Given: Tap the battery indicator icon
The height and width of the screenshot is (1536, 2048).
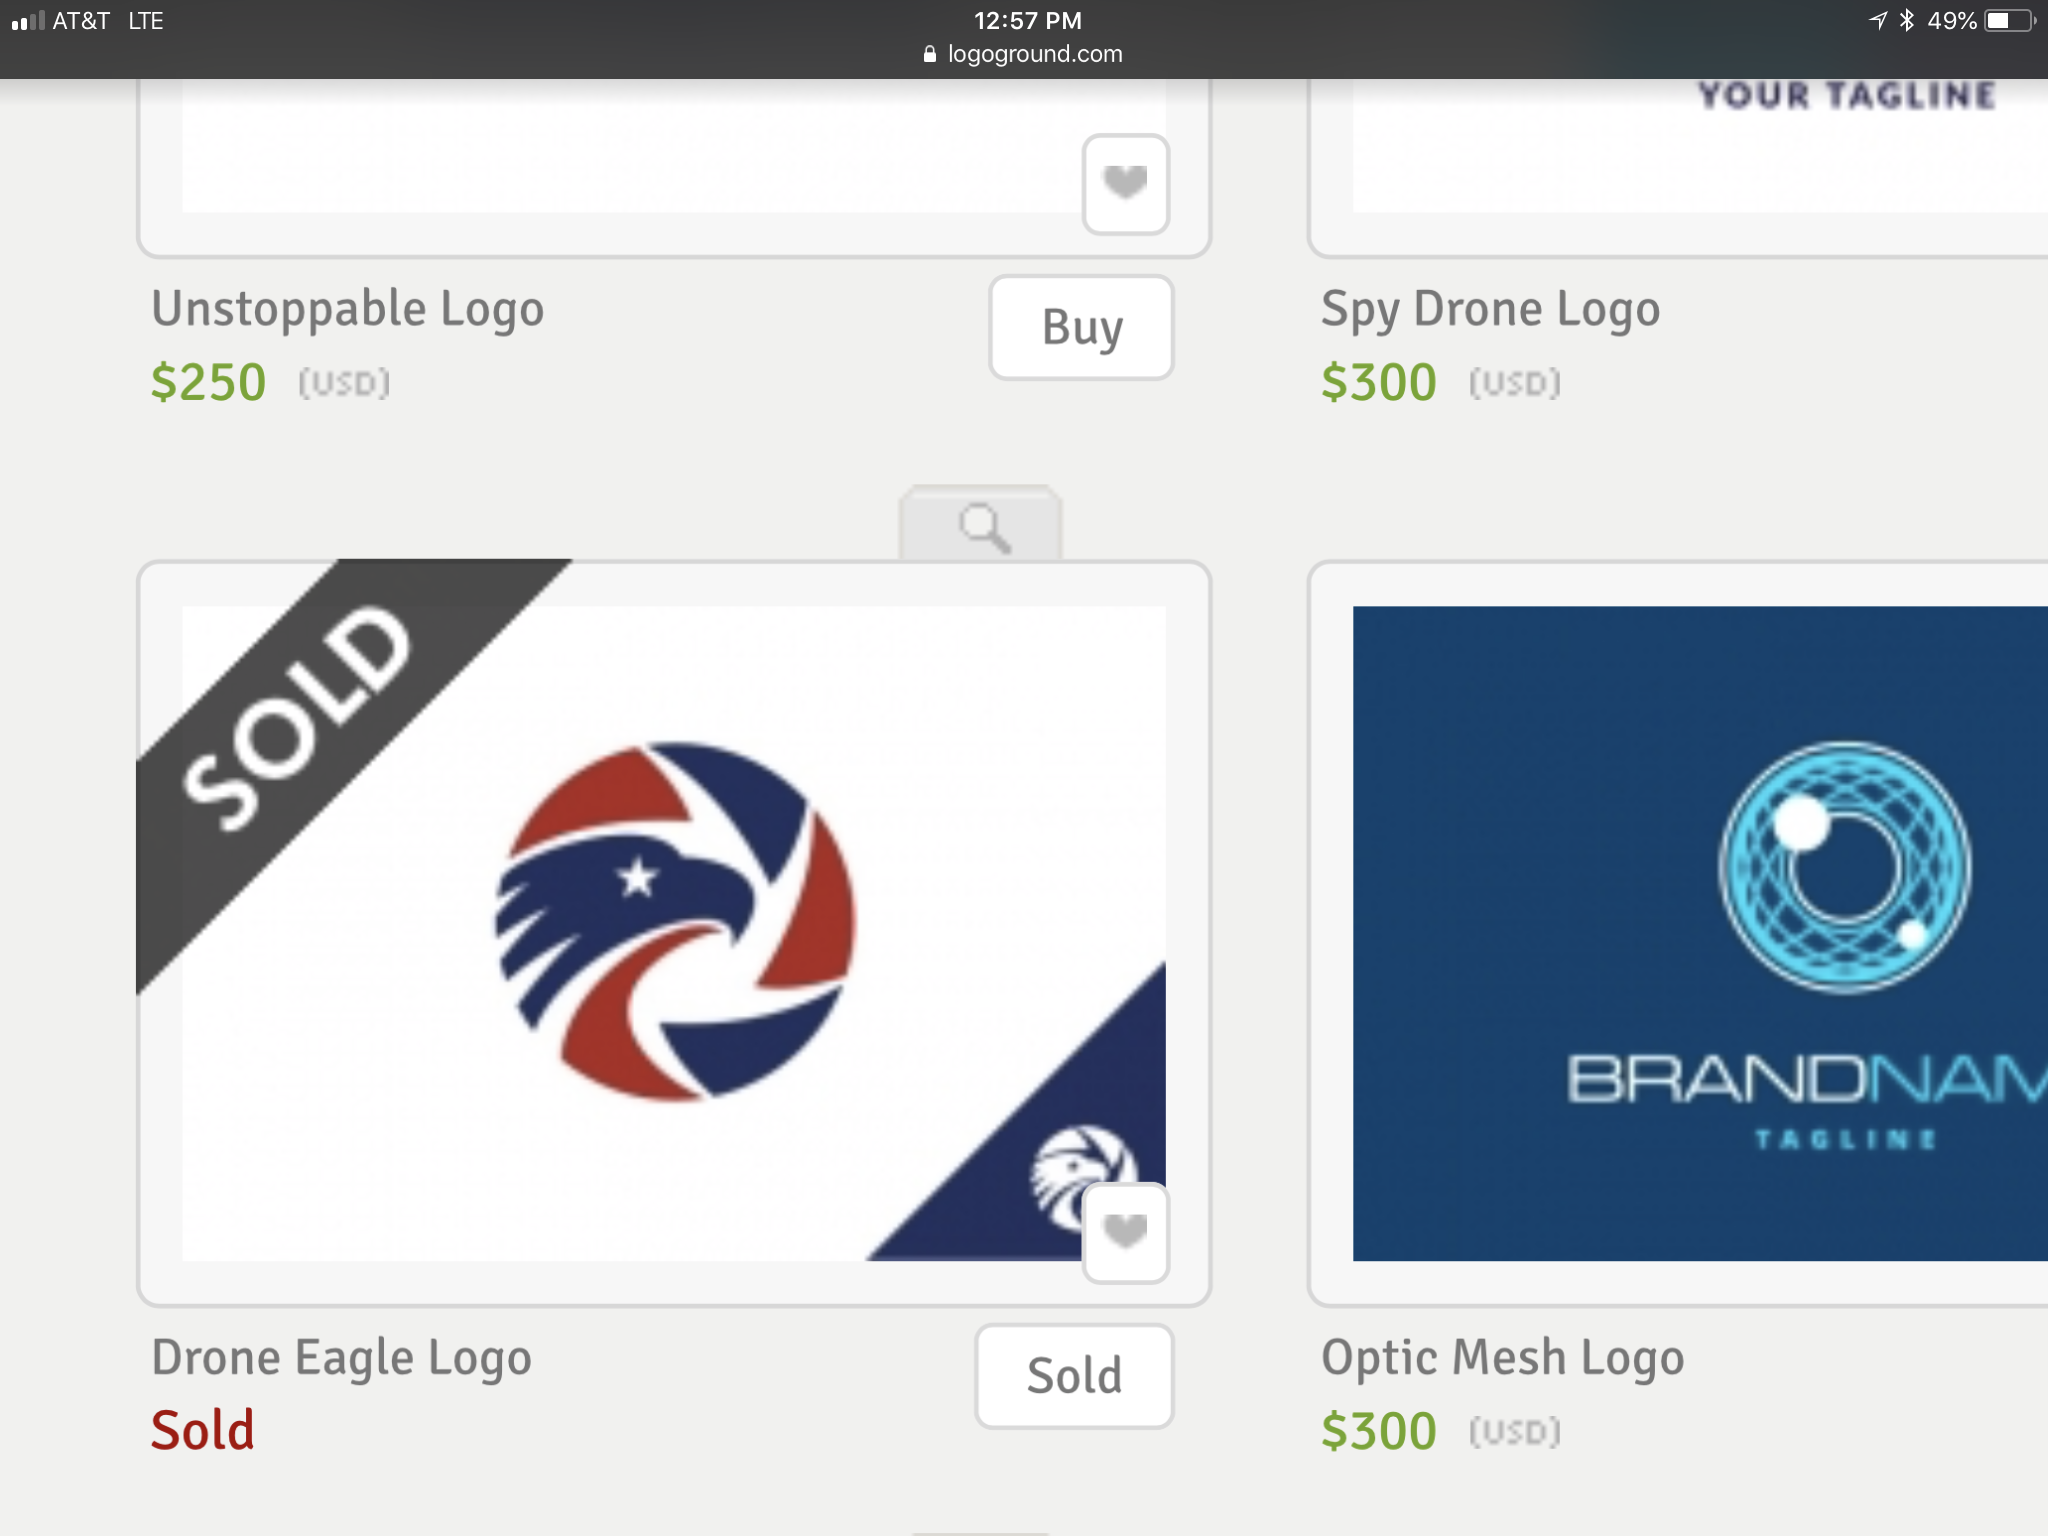Looking at the screenshot, I should (2008, 21).
